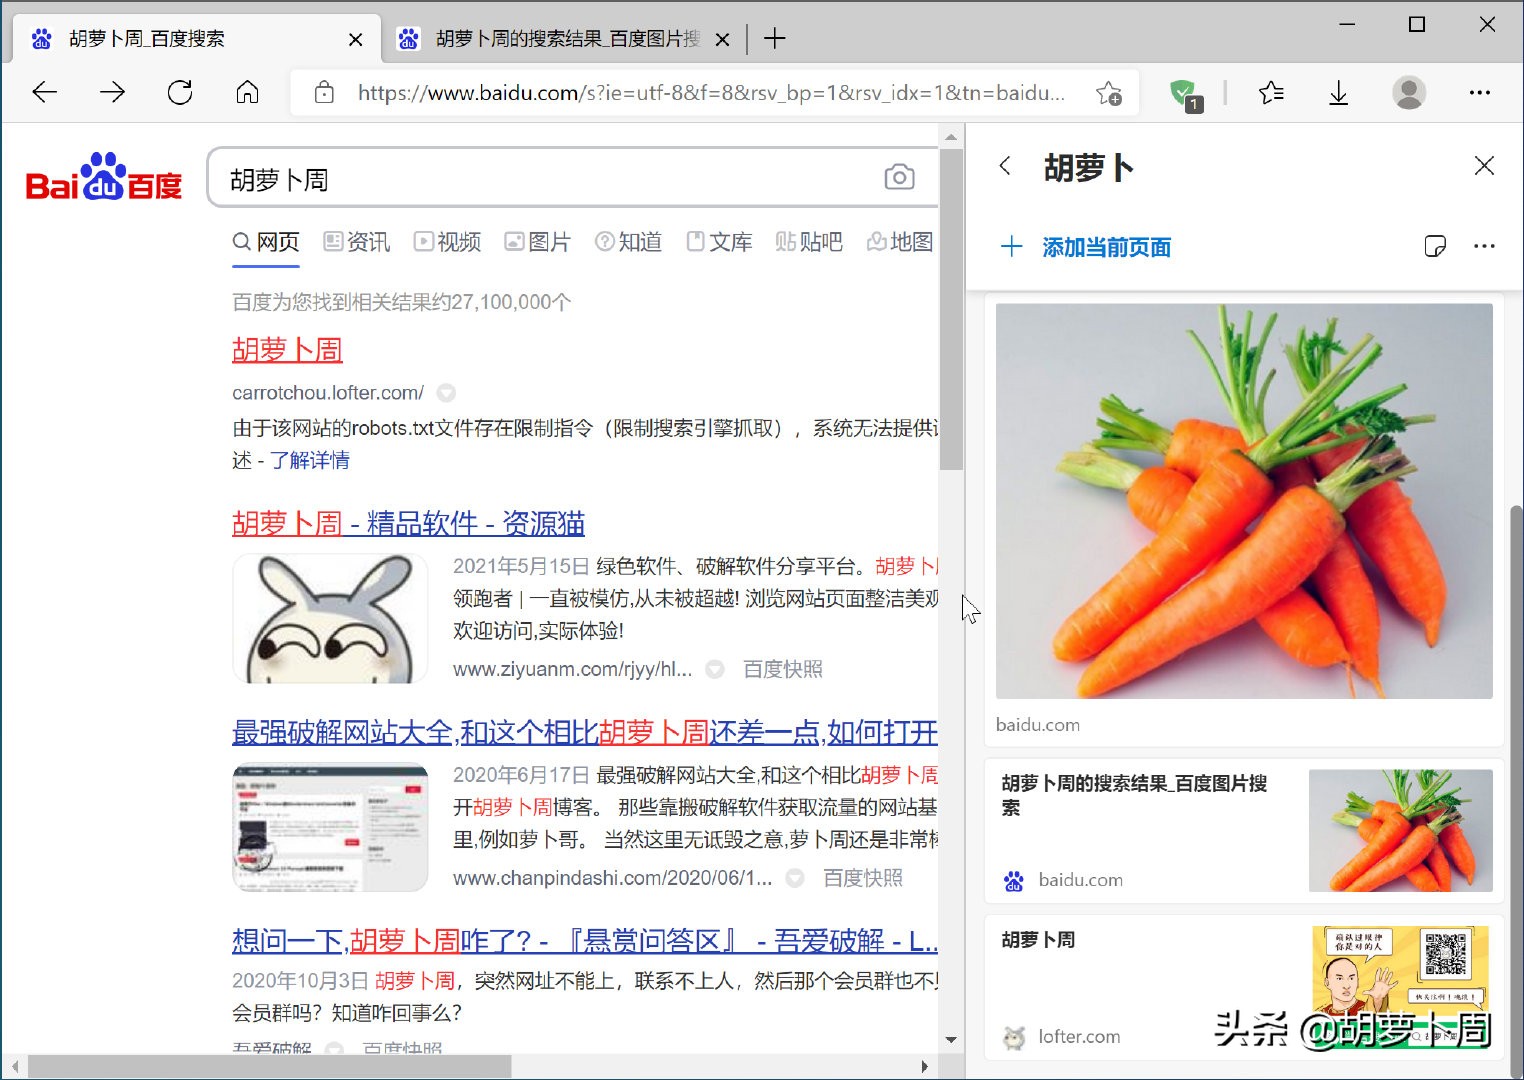Toggle favorite status via the address bar star

tap(1110, 92)
